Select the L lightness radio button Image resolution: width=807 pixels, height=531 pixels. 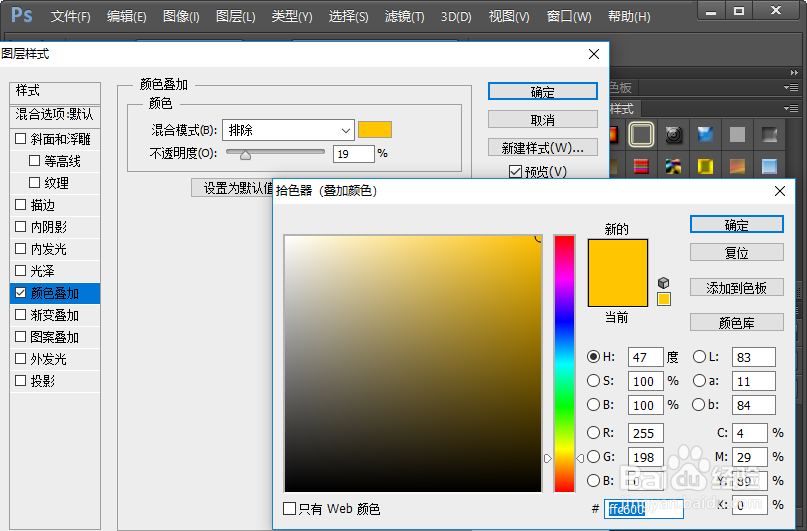point(699,356)
